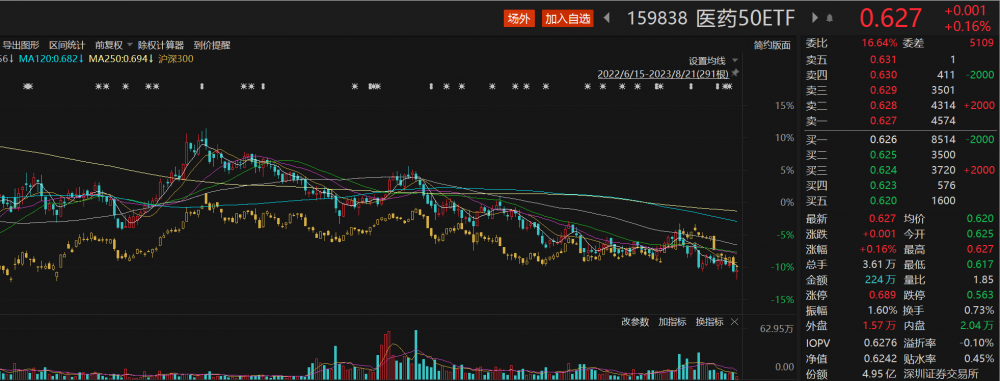Screen dimensions: 1000x381
Task: Click 加指标 to add an indicator
Action: [672, 322]
